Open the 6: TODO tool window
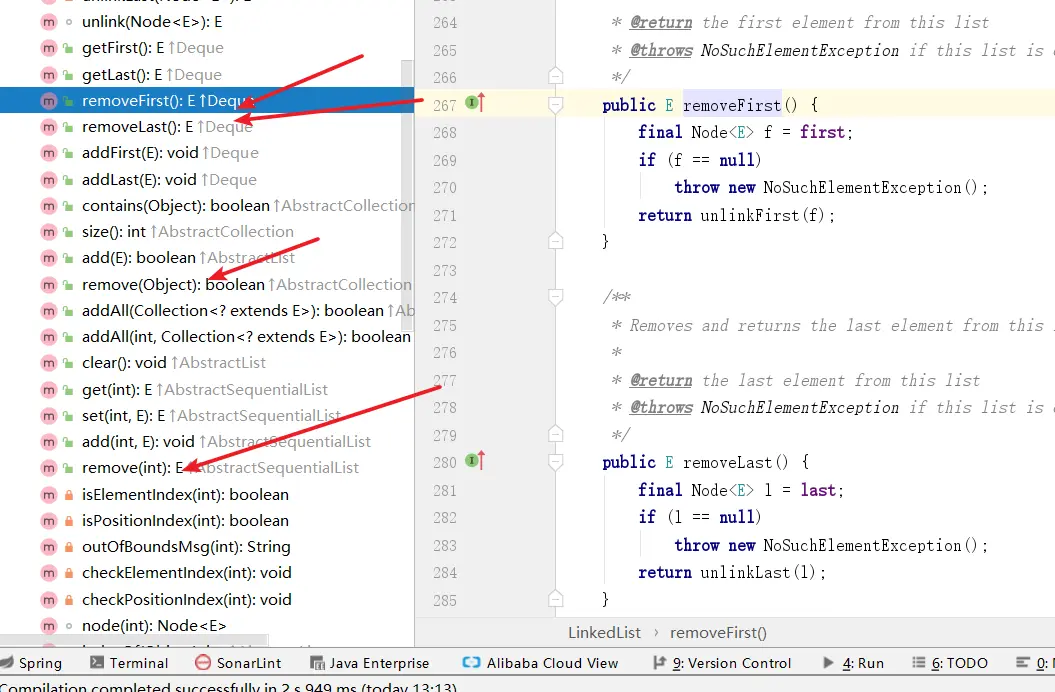This screenshot has width=1055, height=692. [x=949, y=663]
